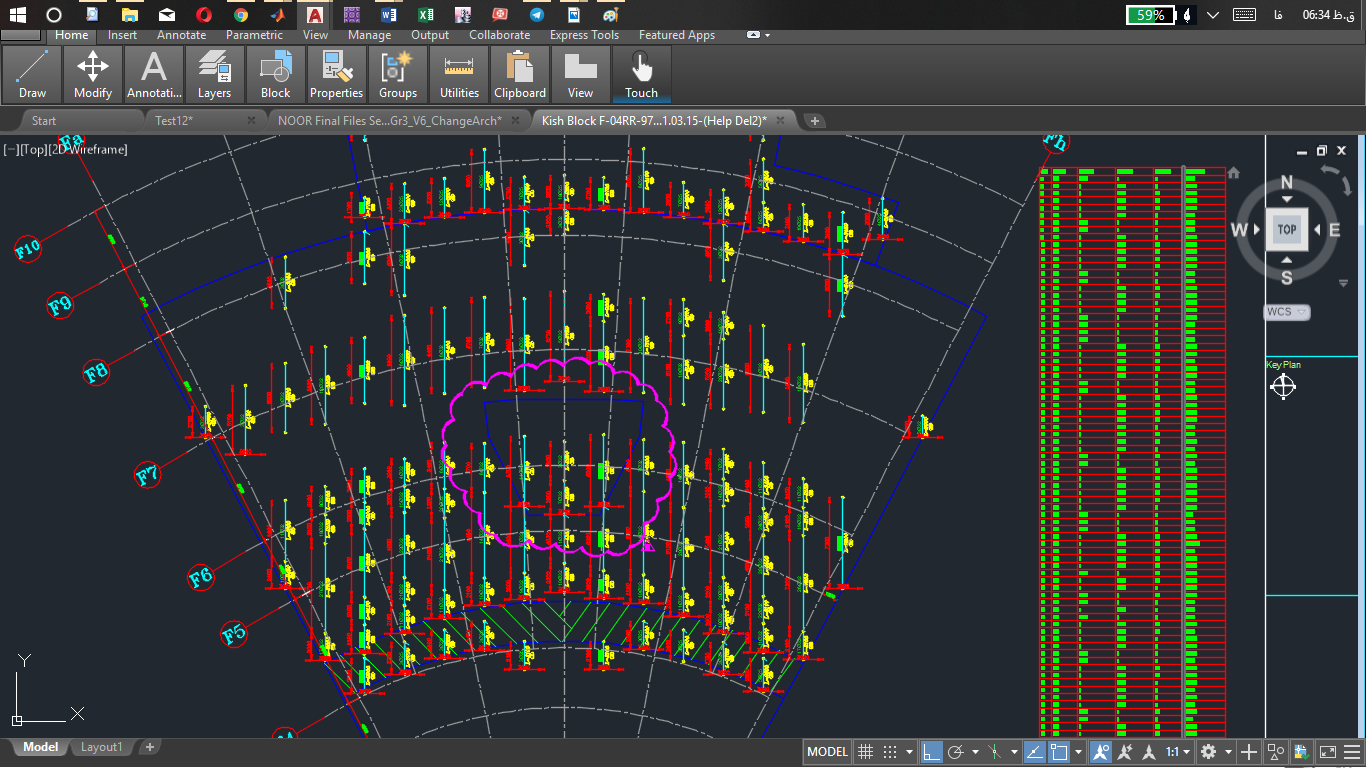Toggle Object Snap in status bar
1366x768 pixels.
point(1059,752)
